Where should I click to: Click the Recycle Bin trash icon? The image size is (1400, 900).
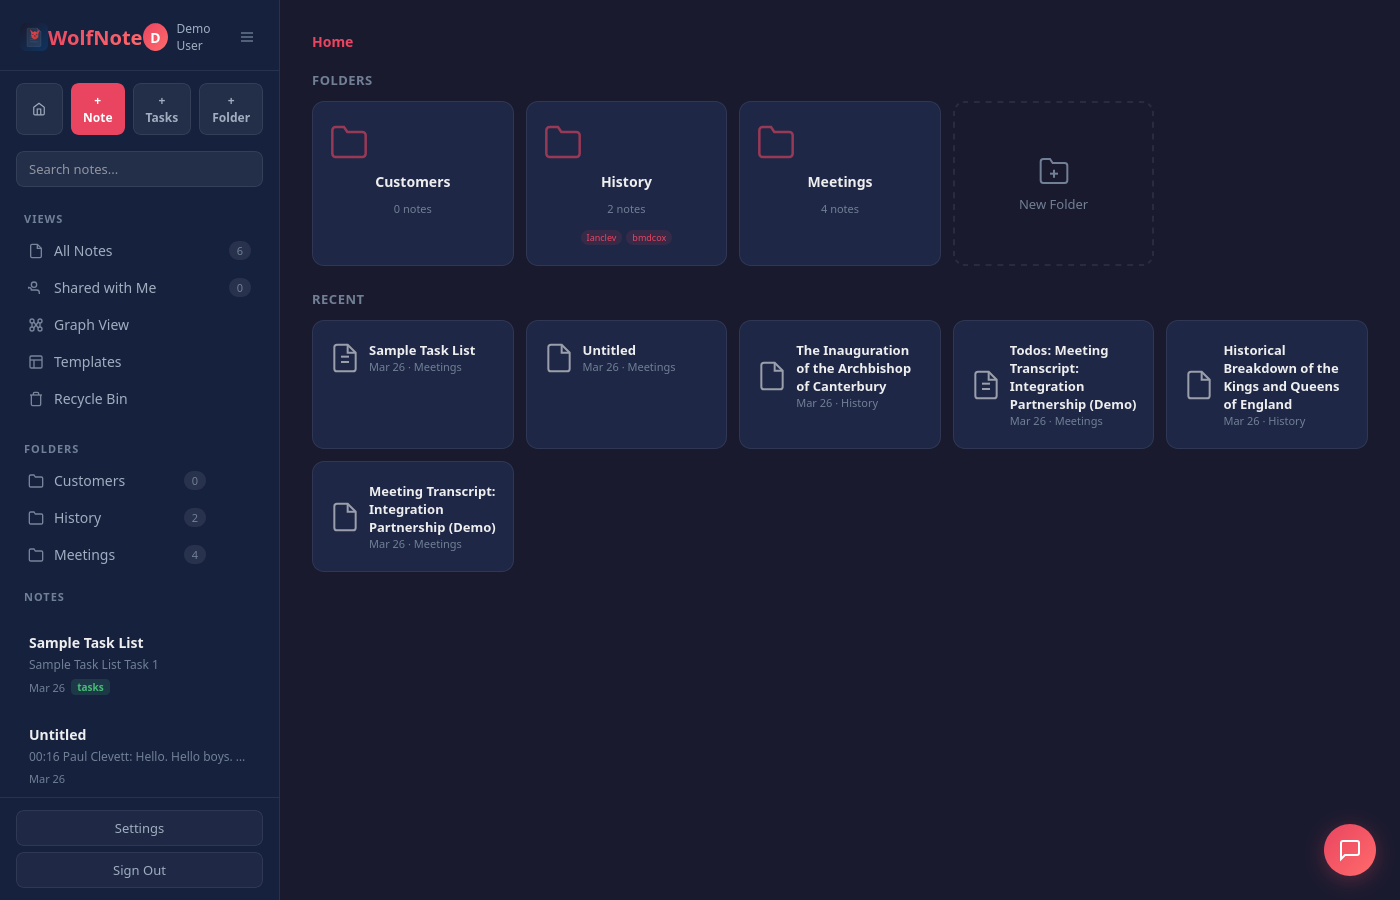(36, 399)
